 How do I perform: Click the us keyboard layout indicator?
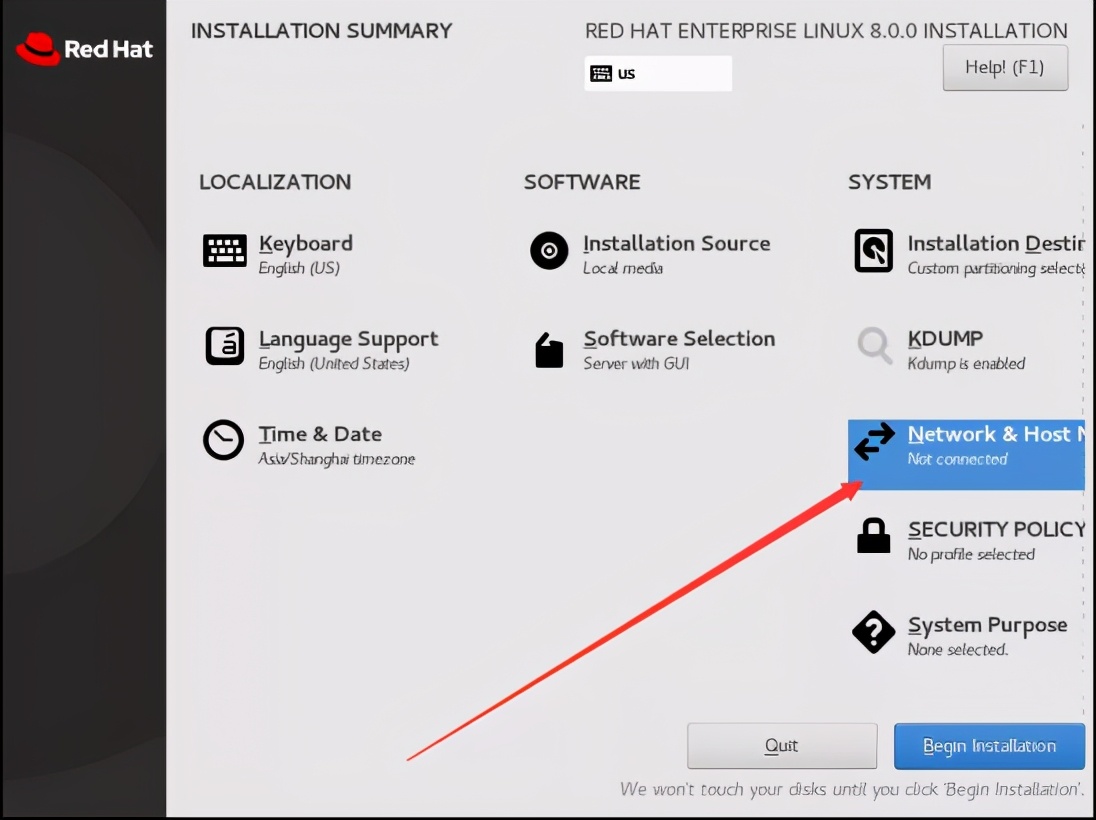[658, 73]
